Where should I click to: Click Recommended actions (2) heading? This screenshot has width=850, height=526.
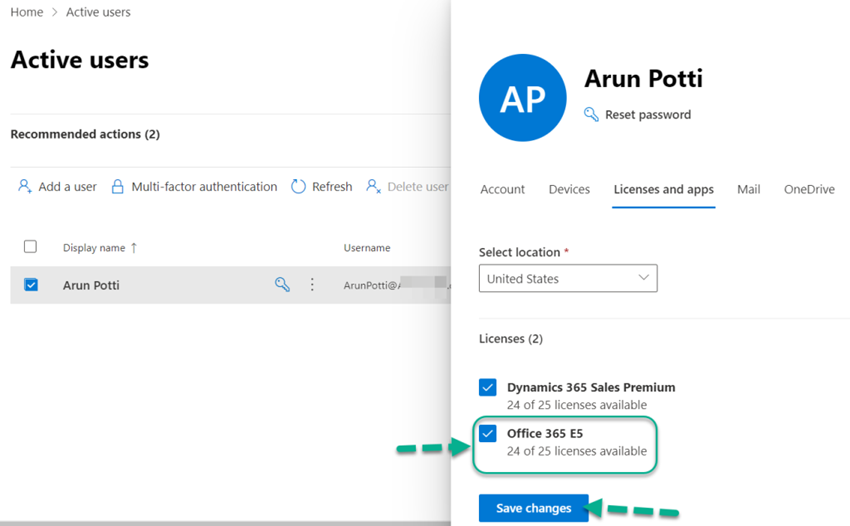85,134
